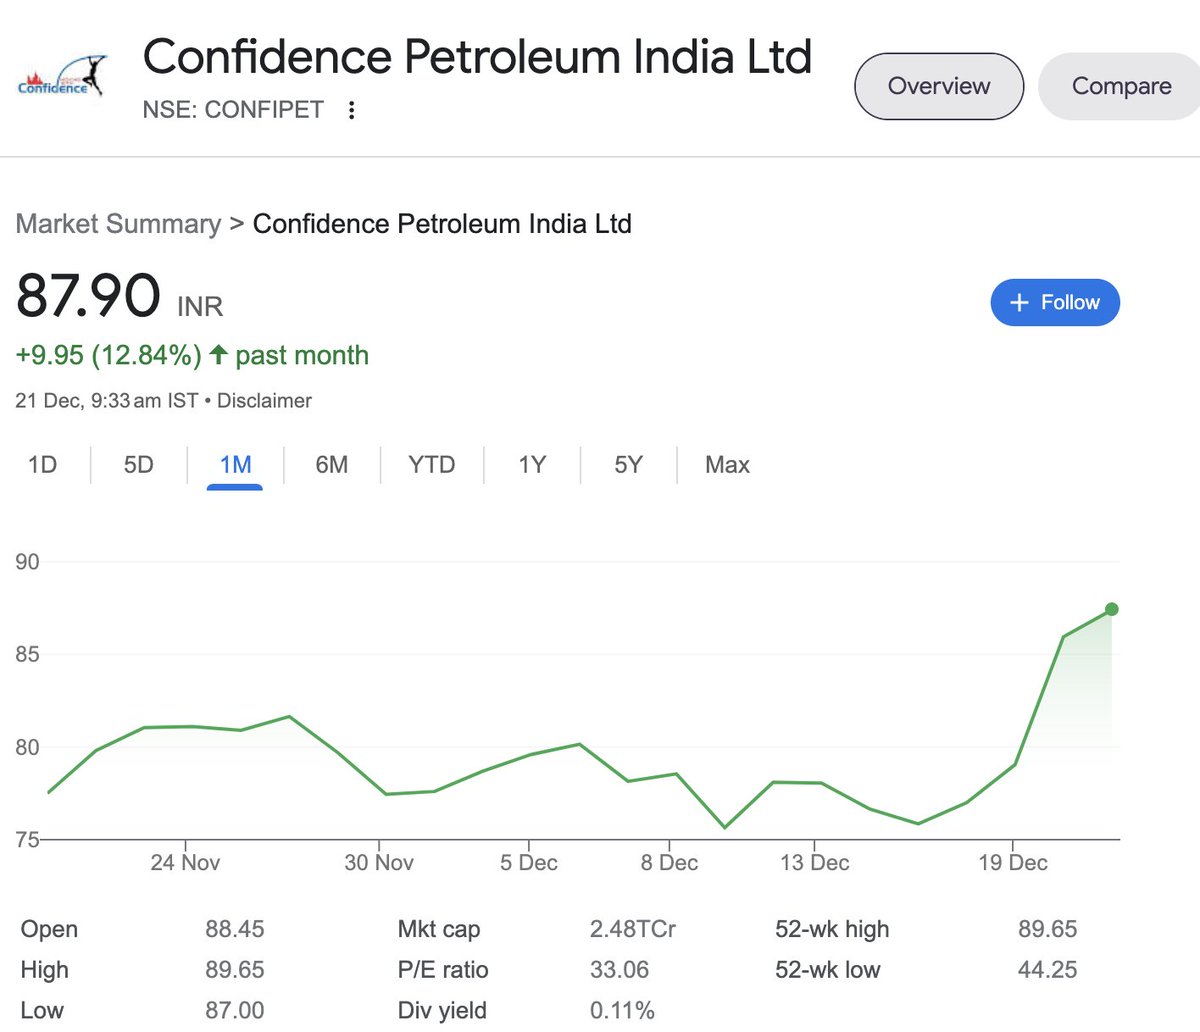Click the Open value 88.45
The width and height of the screenshot is (1200, 1032).
pyautogui.click(x=235, y=929)
